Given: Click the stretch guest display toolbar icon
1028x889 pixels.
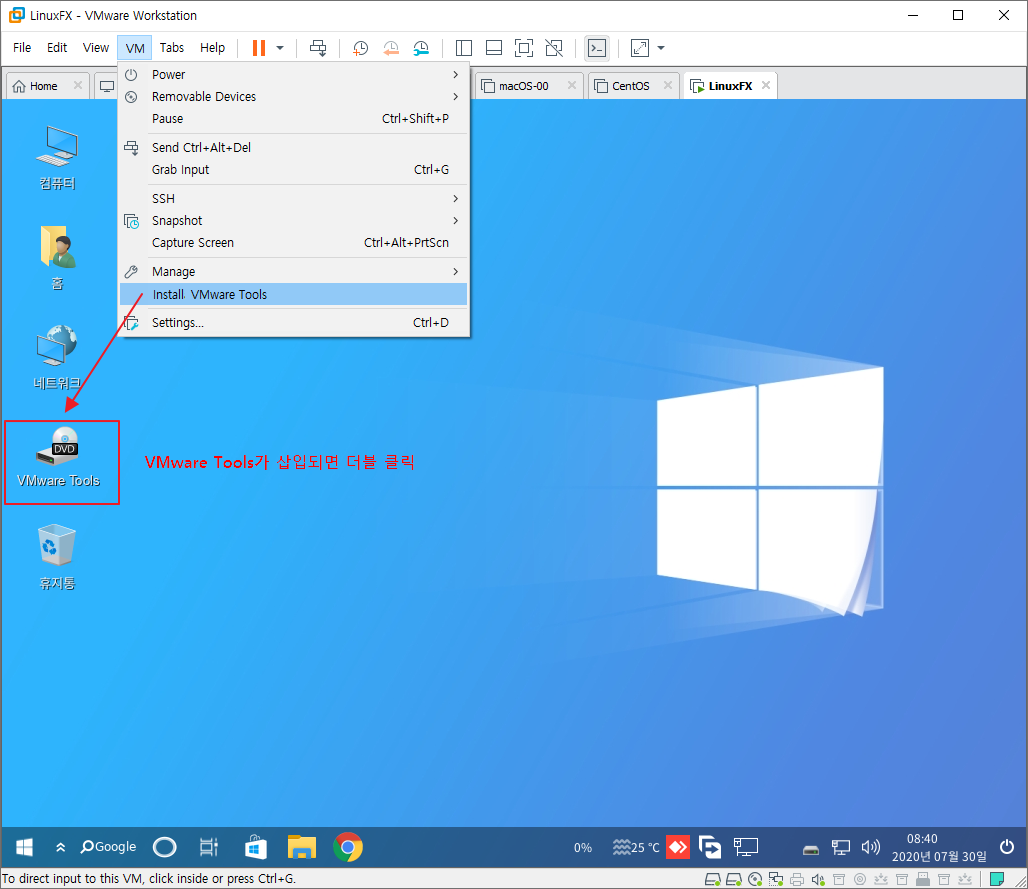Looking at the screenshot, I should 639,48.
